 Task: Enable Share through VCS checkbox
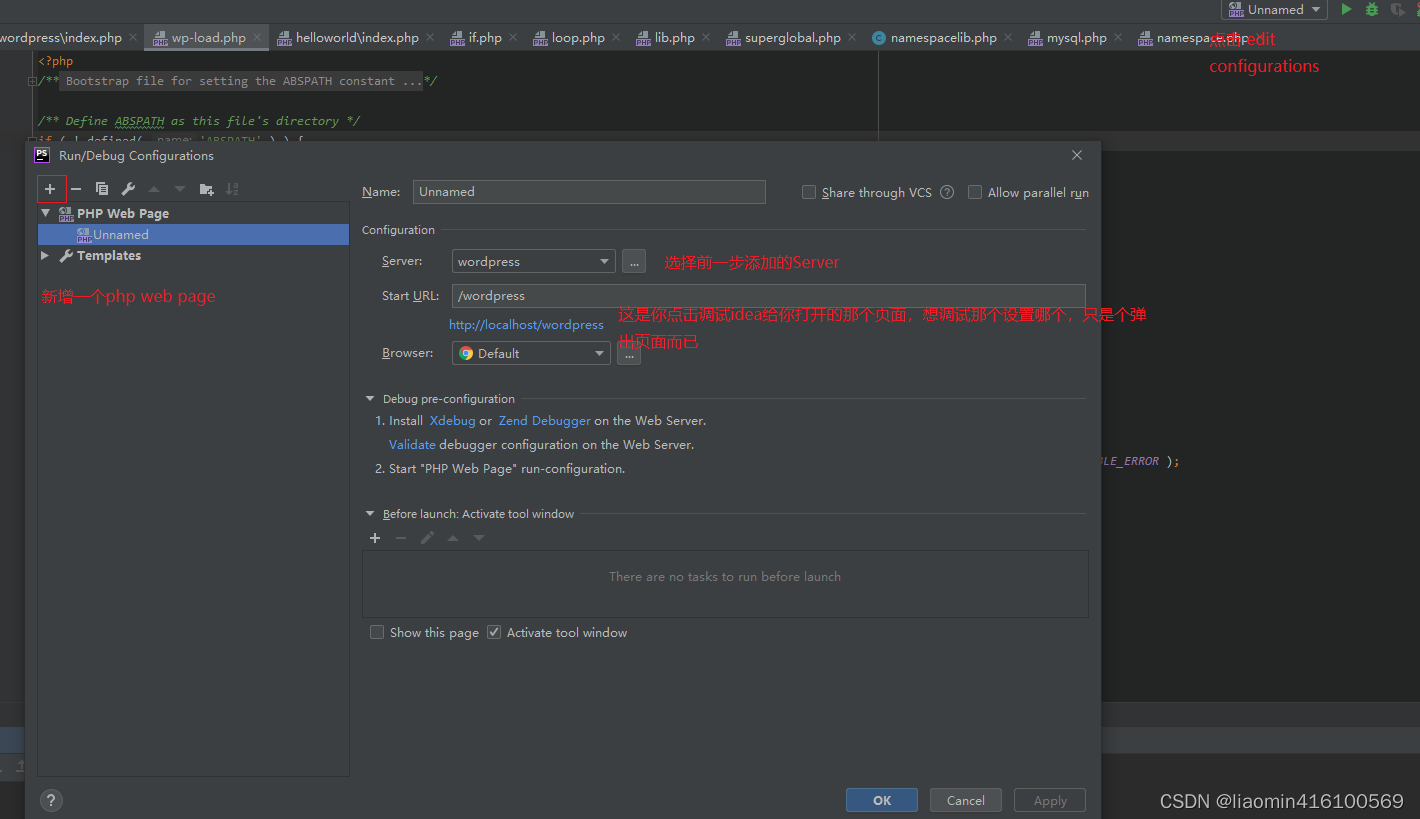[809, 192]
